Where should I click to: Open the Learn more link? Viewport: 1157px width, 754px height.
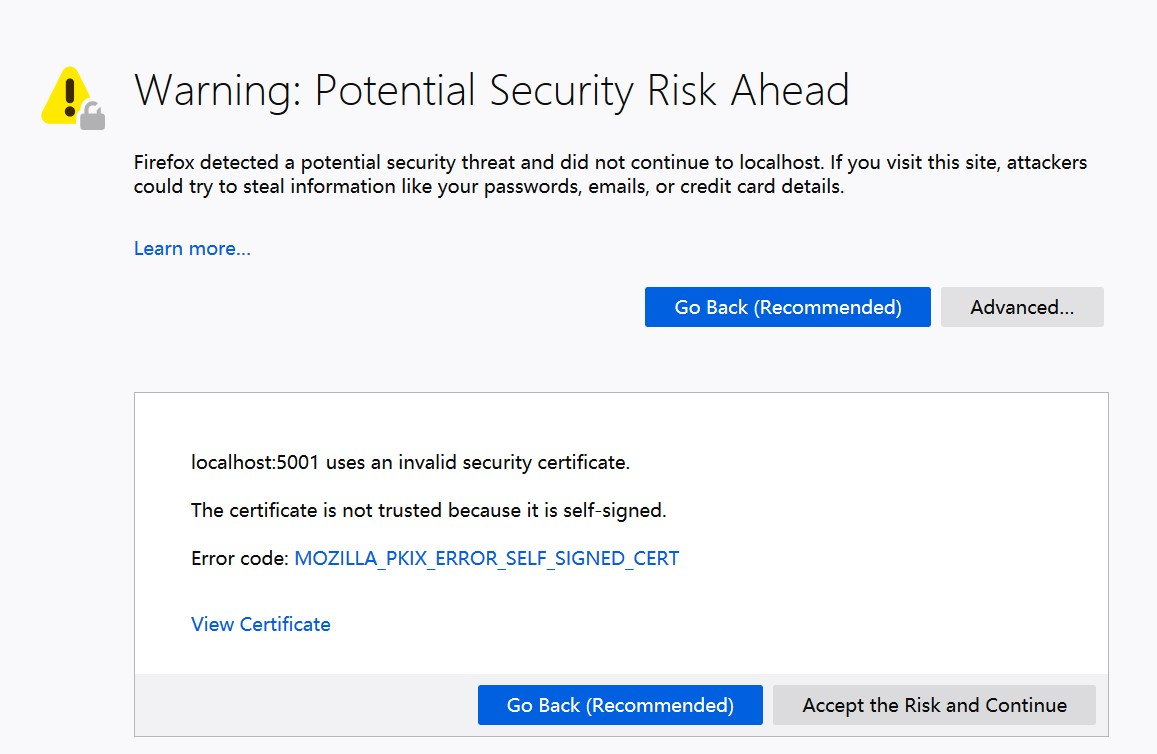click(192, 248)
